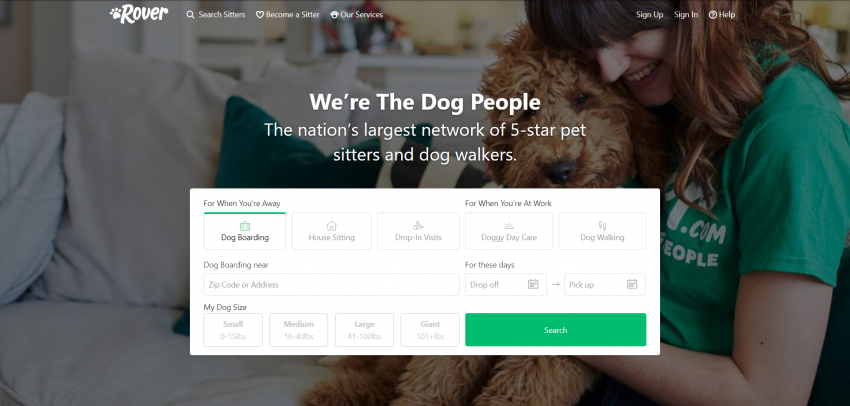Click the magnifier icon beside Search Sitters

pyautogui.click(x=190, y=15)
